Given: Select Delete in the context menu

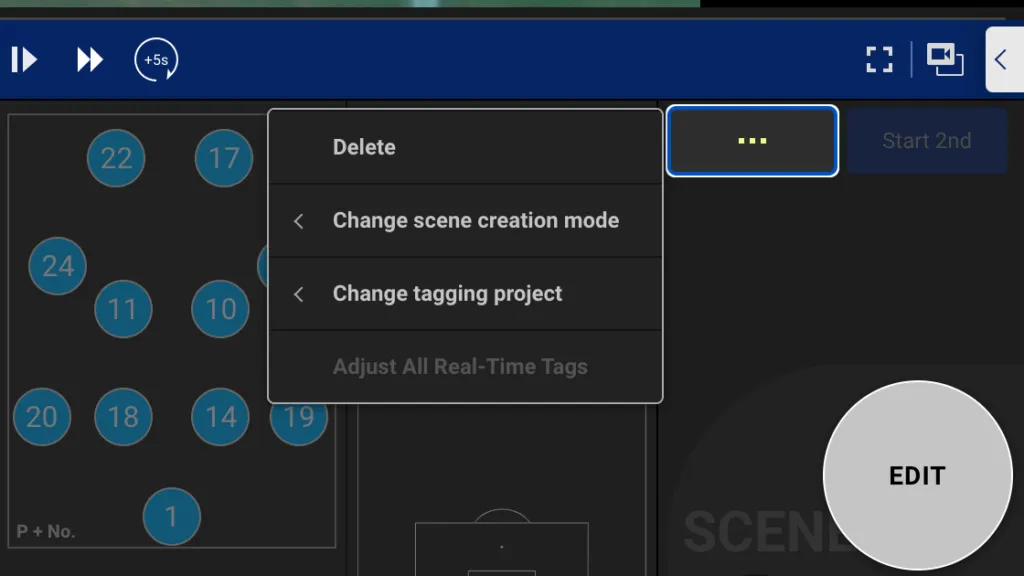Looking at the screenshot, I should point(466,147).
